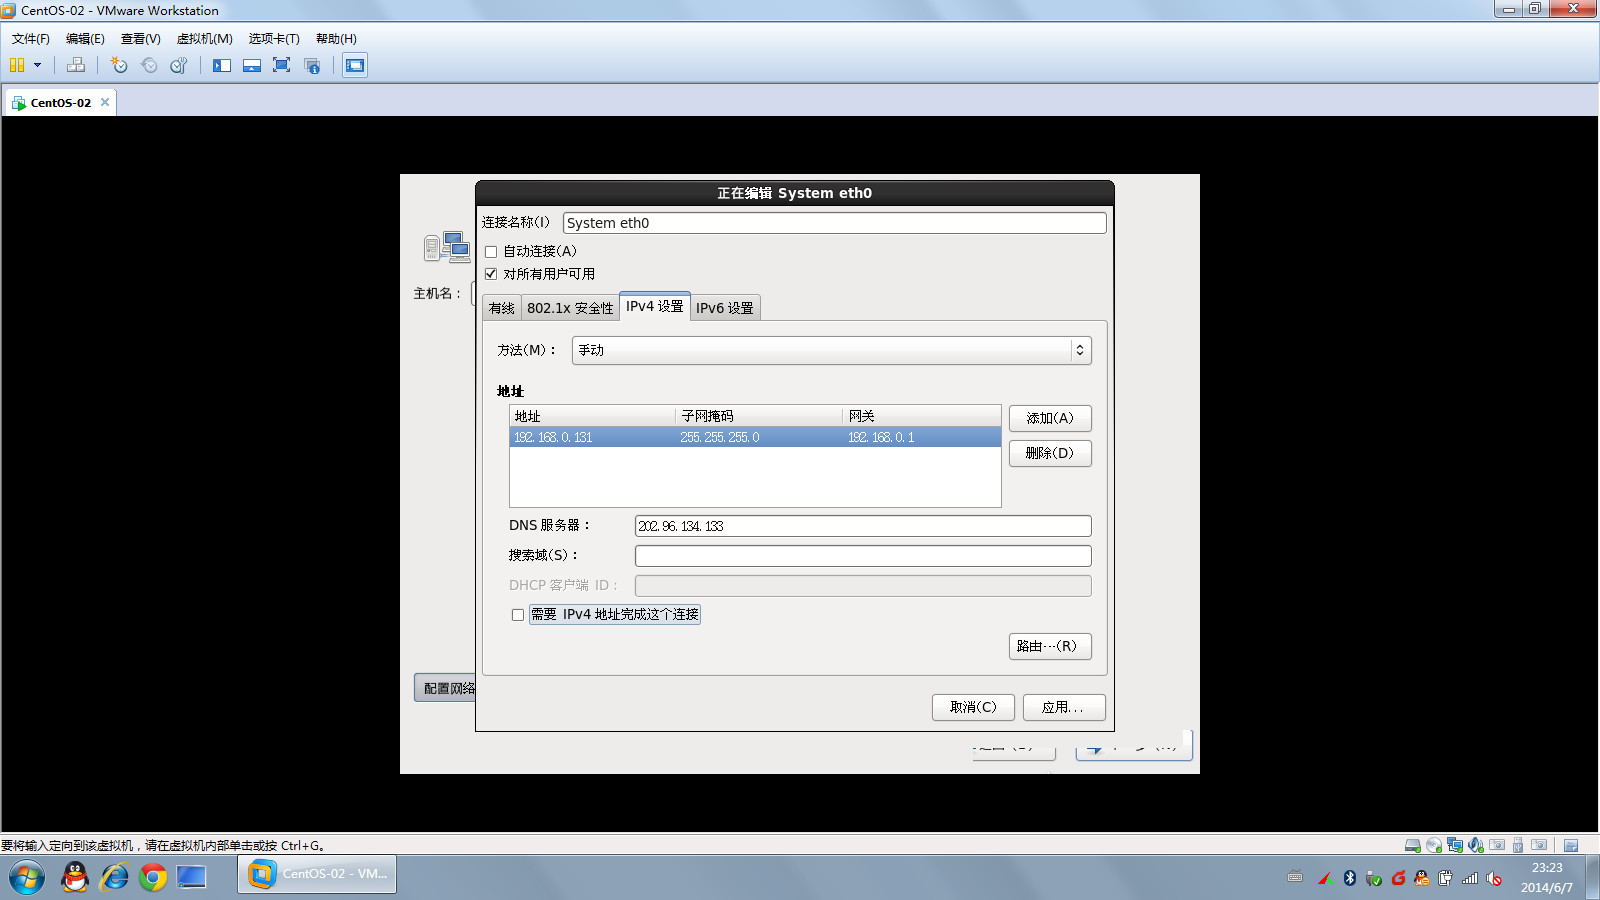Click the message log icon in status bar
The width and height of the screenshot is (1600, 900).
pyautogui.click(x=1571, y=845)
